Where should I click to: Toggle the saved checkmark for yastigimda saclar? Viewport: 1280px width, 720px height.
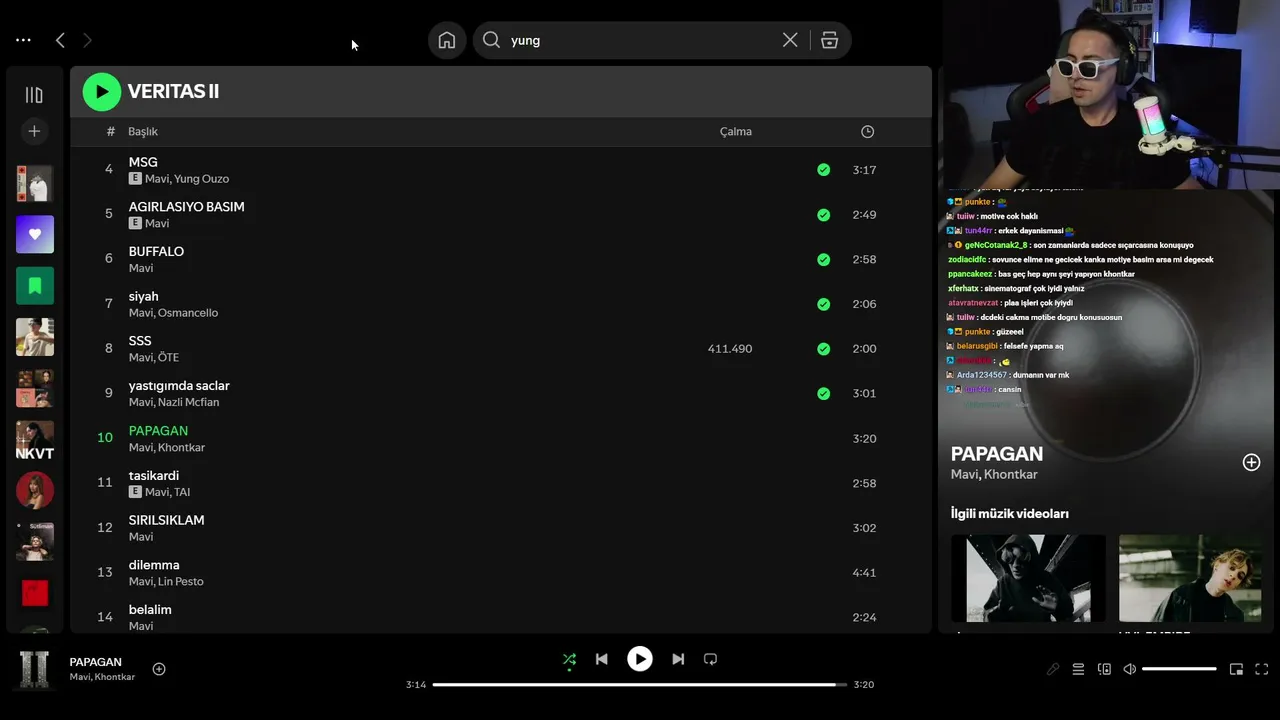pyautogui.click(x=823, y=394)
